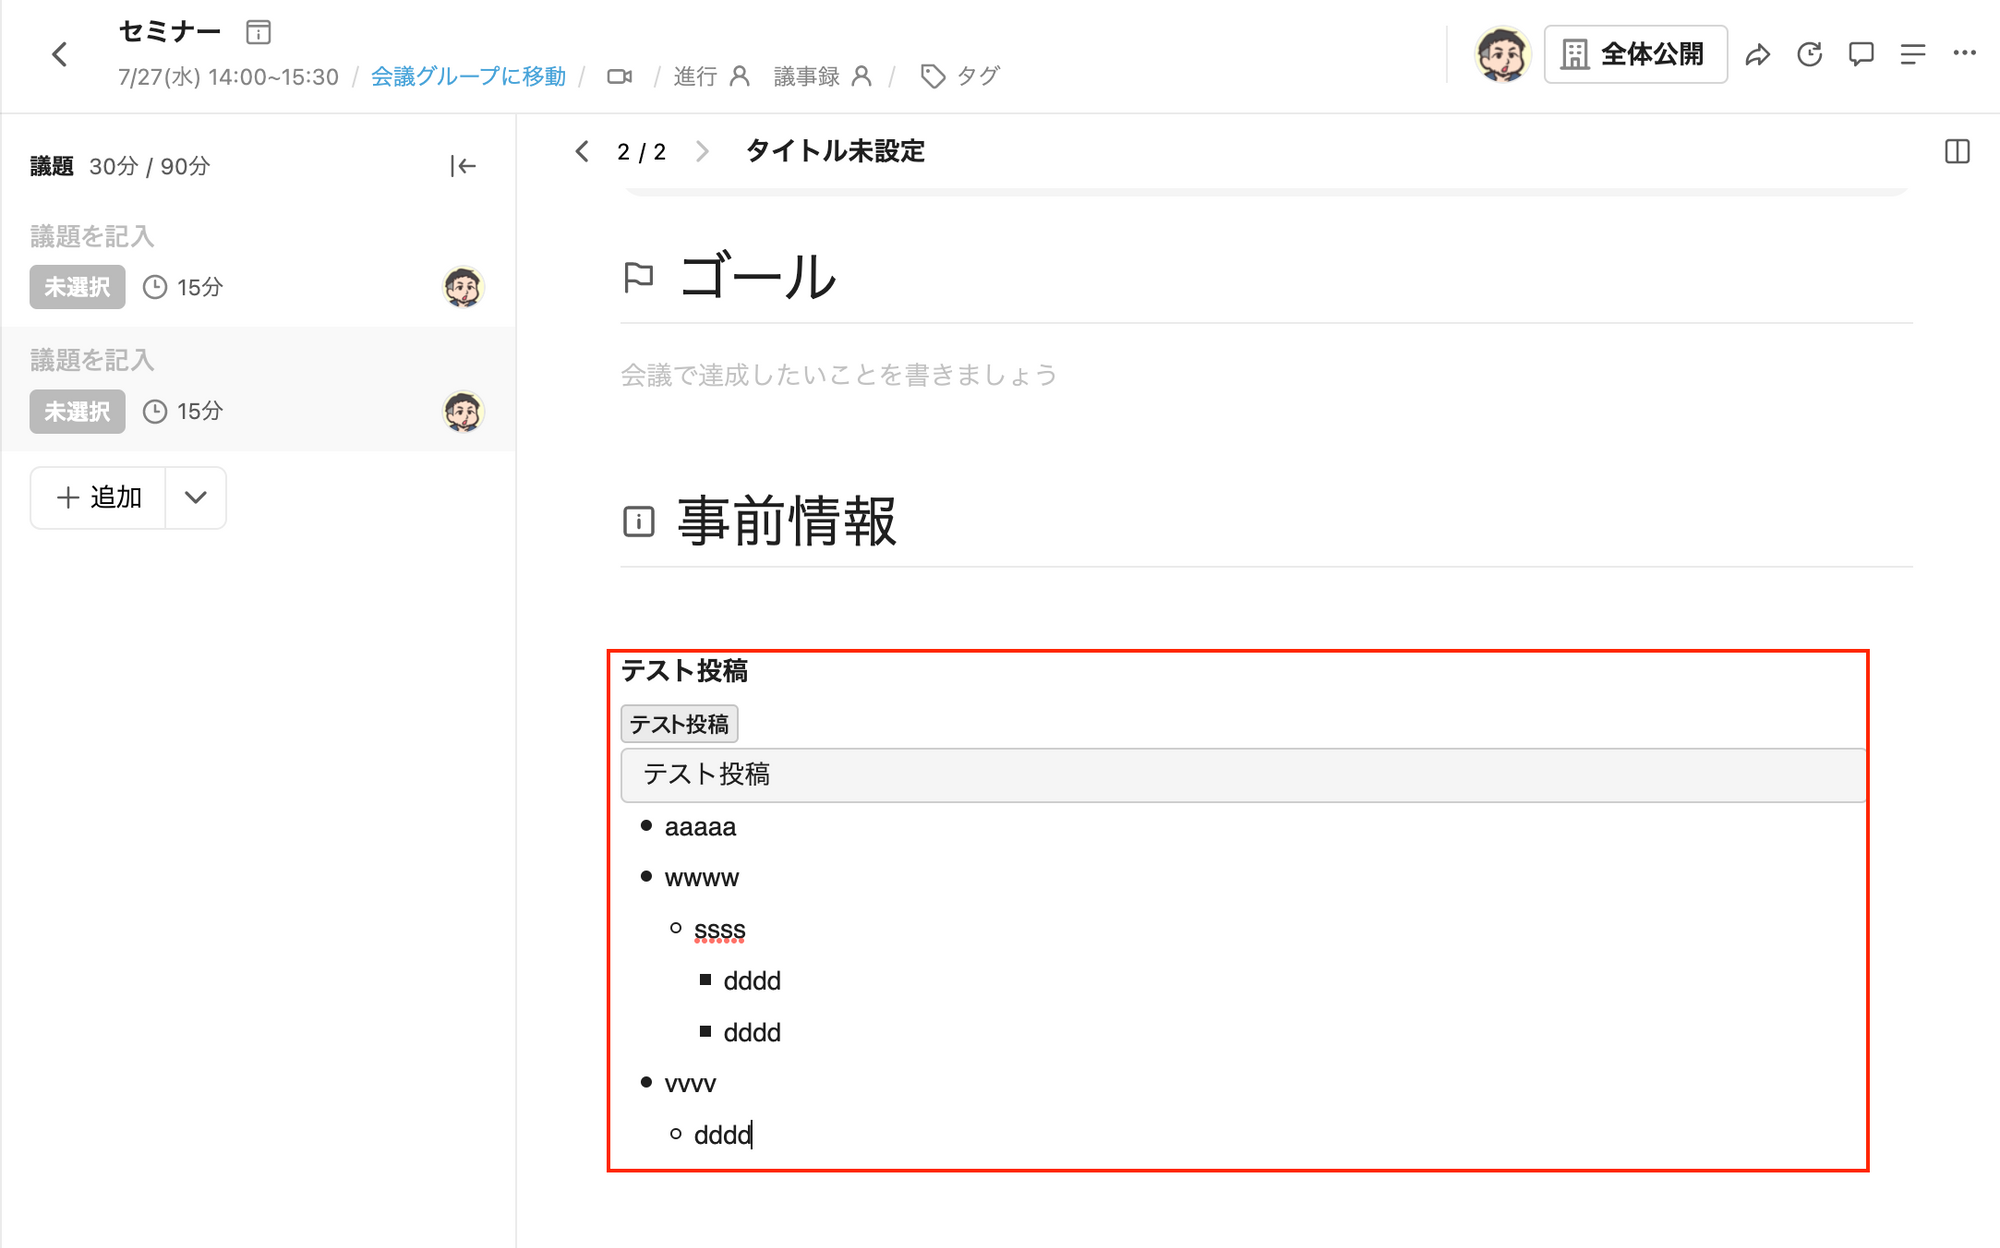Click the flag icon beside ゴール
The height and width of the screenshot is (1248, 2000).
638,277
